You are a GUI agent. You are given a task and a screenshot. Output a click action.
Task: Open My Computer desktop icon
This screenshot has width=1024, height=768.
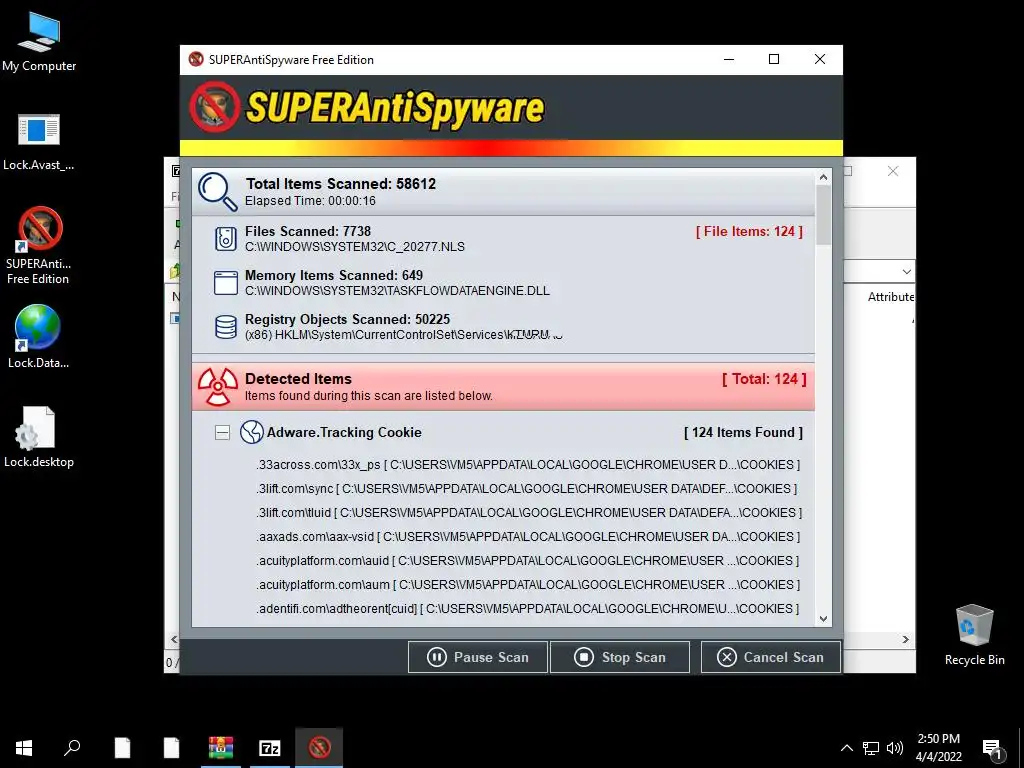(39, 42)
